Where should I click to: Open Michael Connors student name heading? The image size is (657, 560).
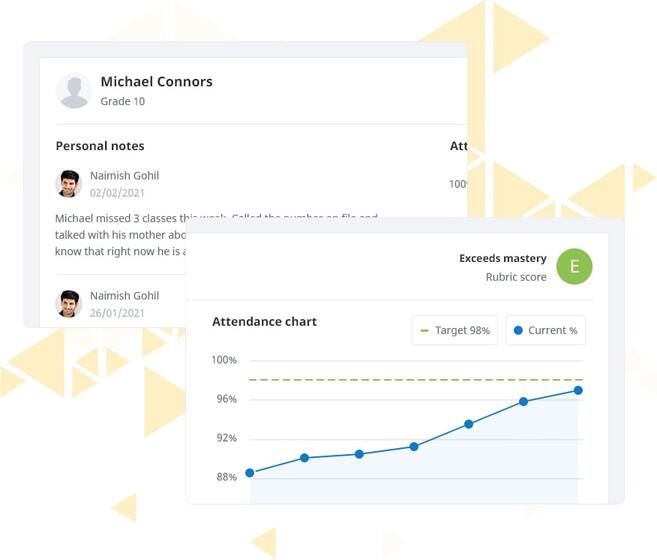coord(156,81)
